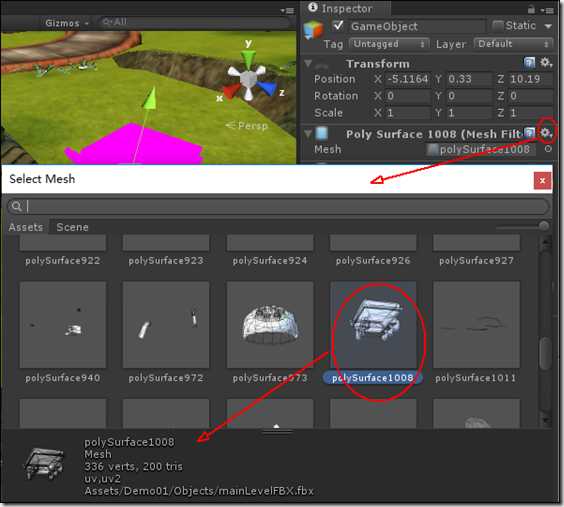This screenshot has height=507, width=564.
Task: Select the polySurface973 mesh thumbnail
Action: 270,325
